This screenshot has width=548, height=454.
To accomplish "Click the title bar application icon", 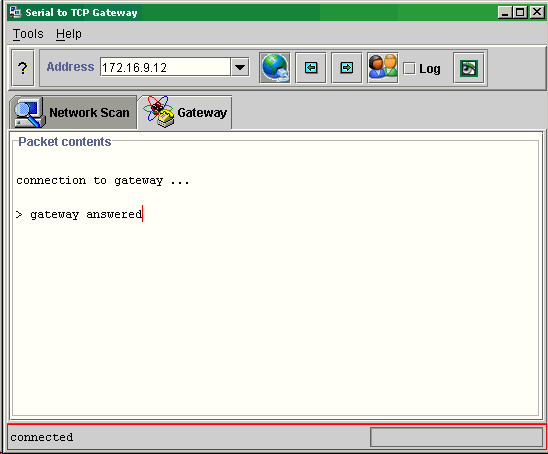I will [15, 12].
